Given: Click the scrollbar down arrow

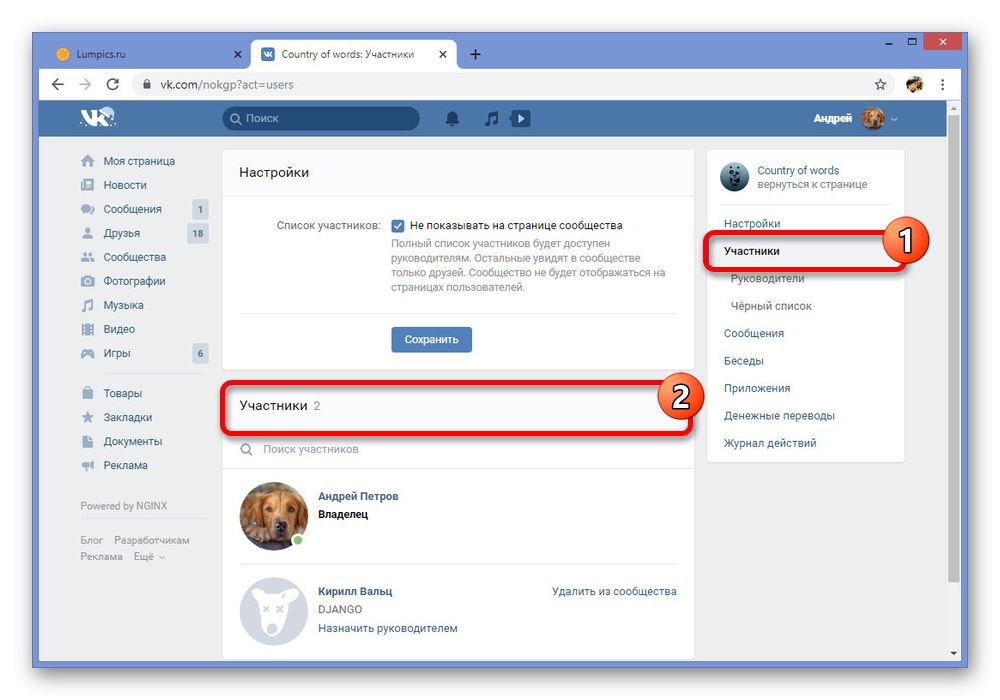Looking at the screenshot, I should click(953, 653).
